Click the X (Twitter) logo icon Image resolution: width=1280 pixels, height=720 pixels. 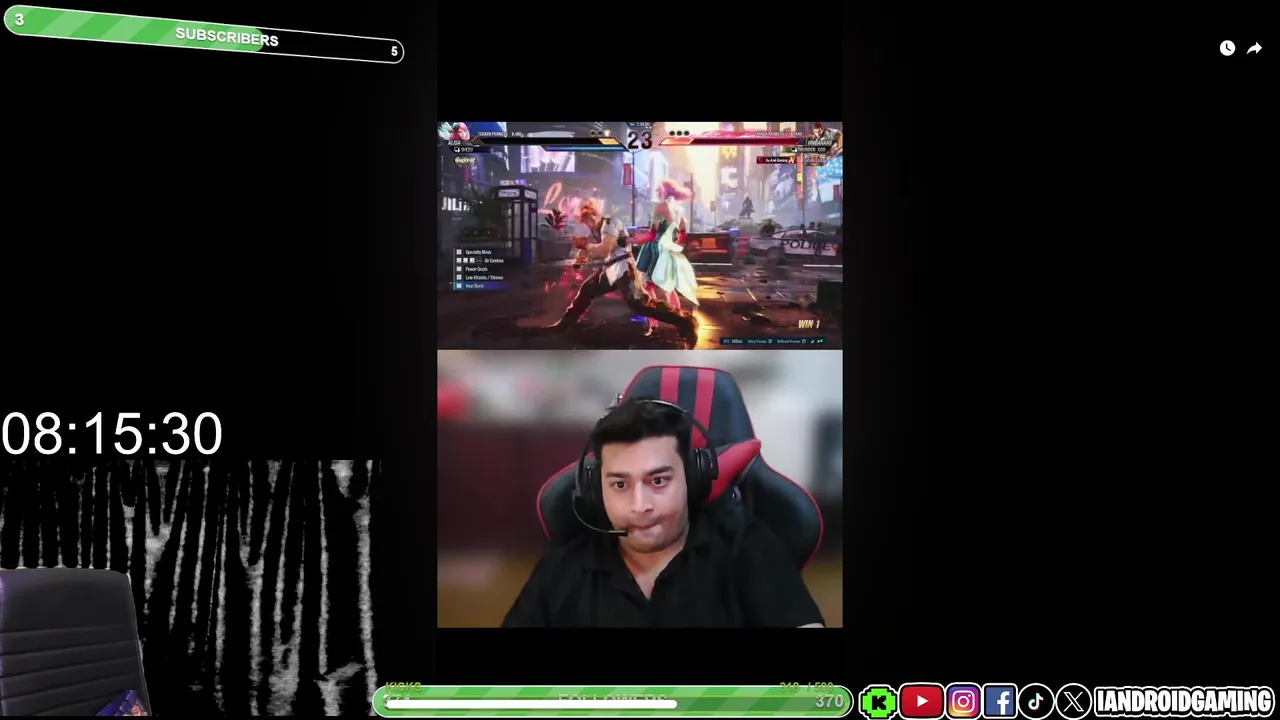pos(1073,702)
